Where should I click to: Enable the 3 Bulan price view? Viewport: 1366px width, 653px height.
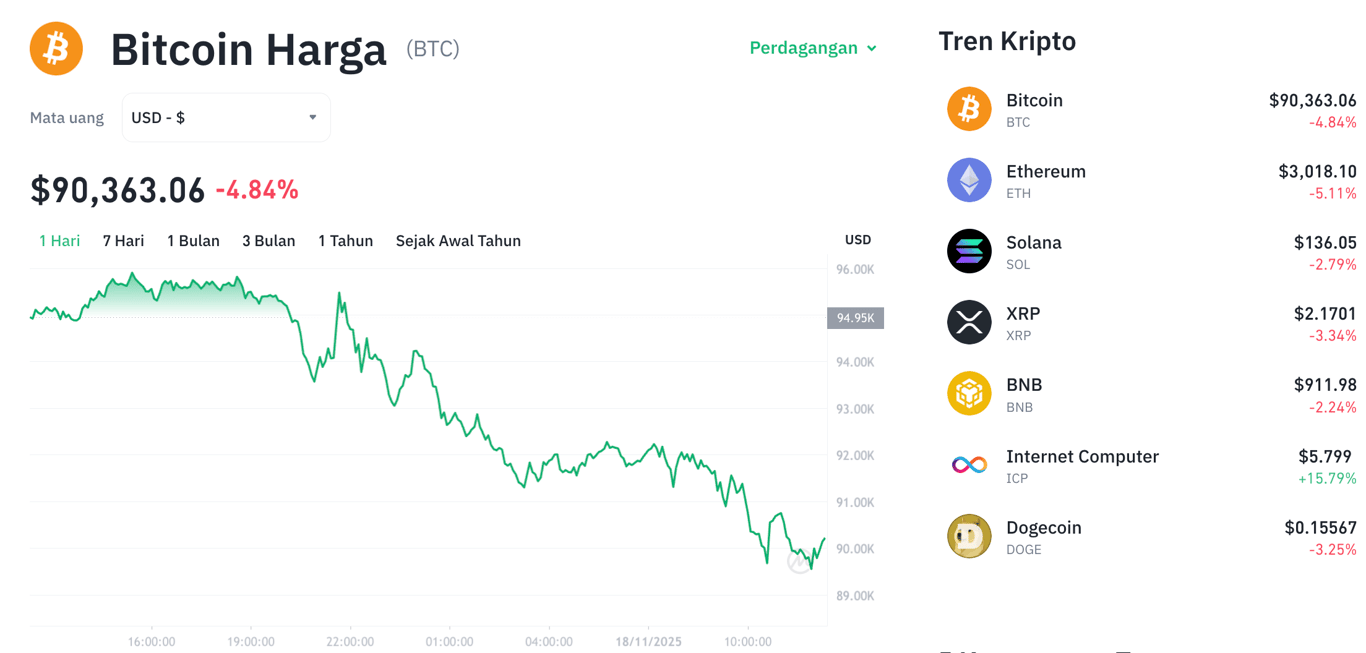[268, 240]
